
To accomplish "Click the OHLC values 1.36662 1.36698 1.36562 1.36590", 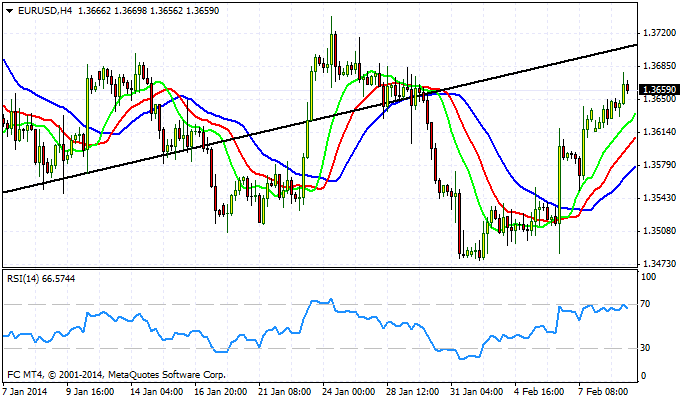I will pyautogui.click(x=148, y=10).
